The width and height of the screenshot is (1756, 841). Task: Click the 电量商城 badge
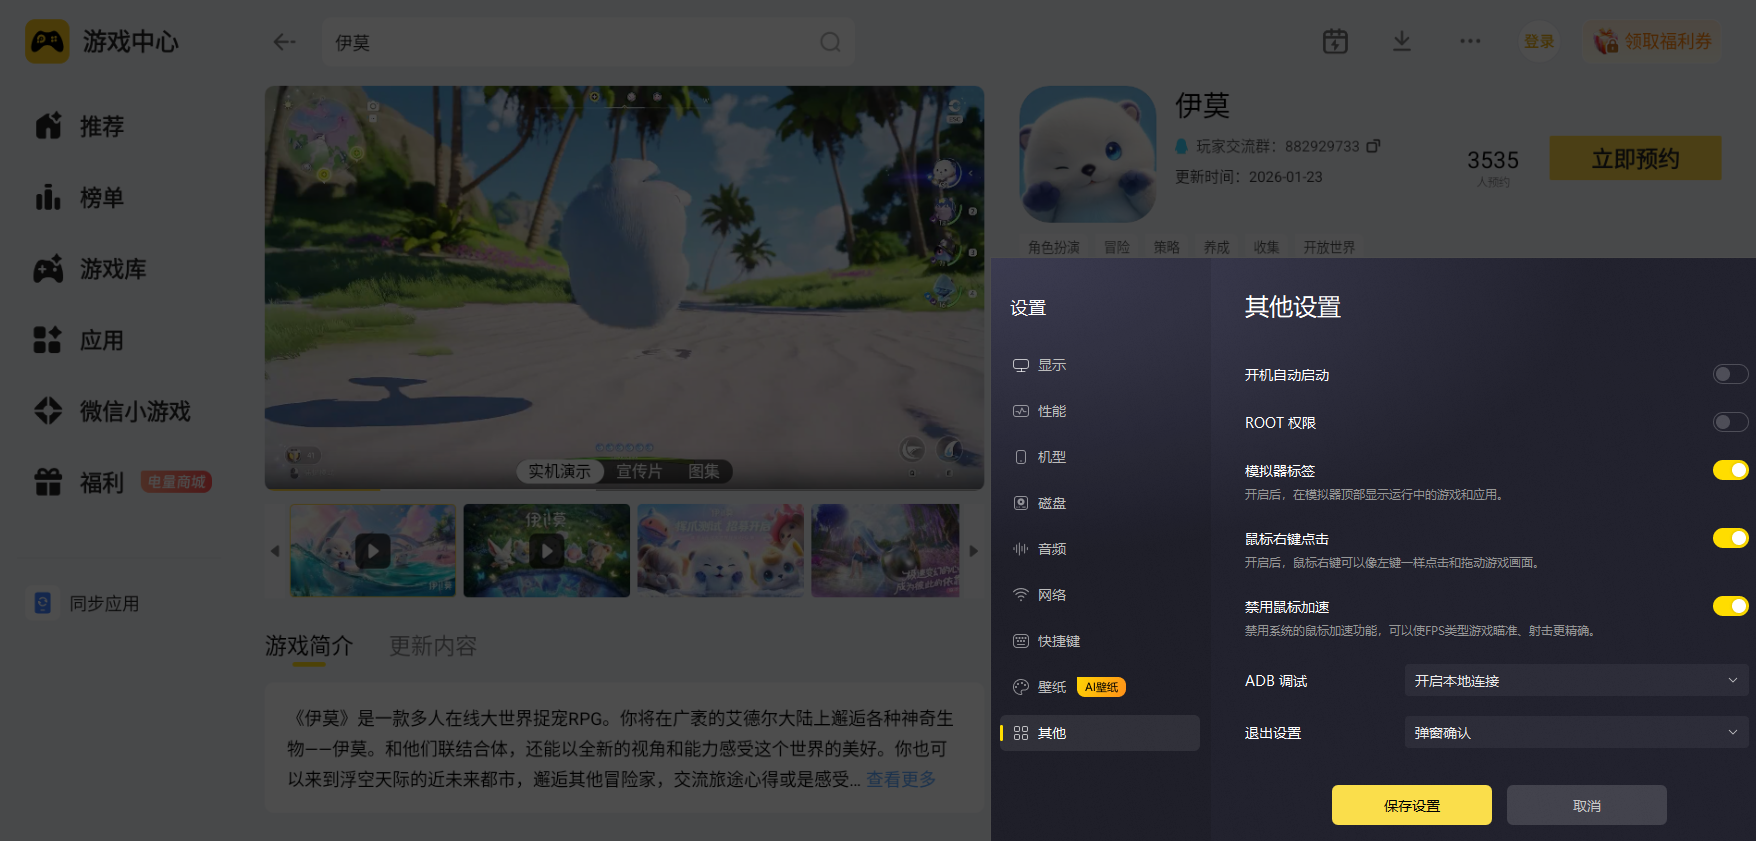176,482
